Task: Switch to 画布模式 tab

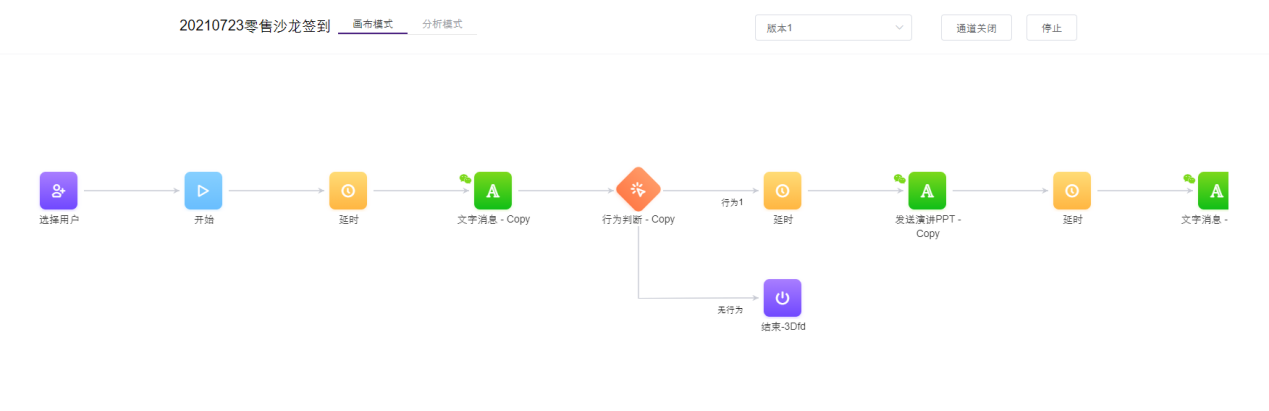Action: point(372,24)
